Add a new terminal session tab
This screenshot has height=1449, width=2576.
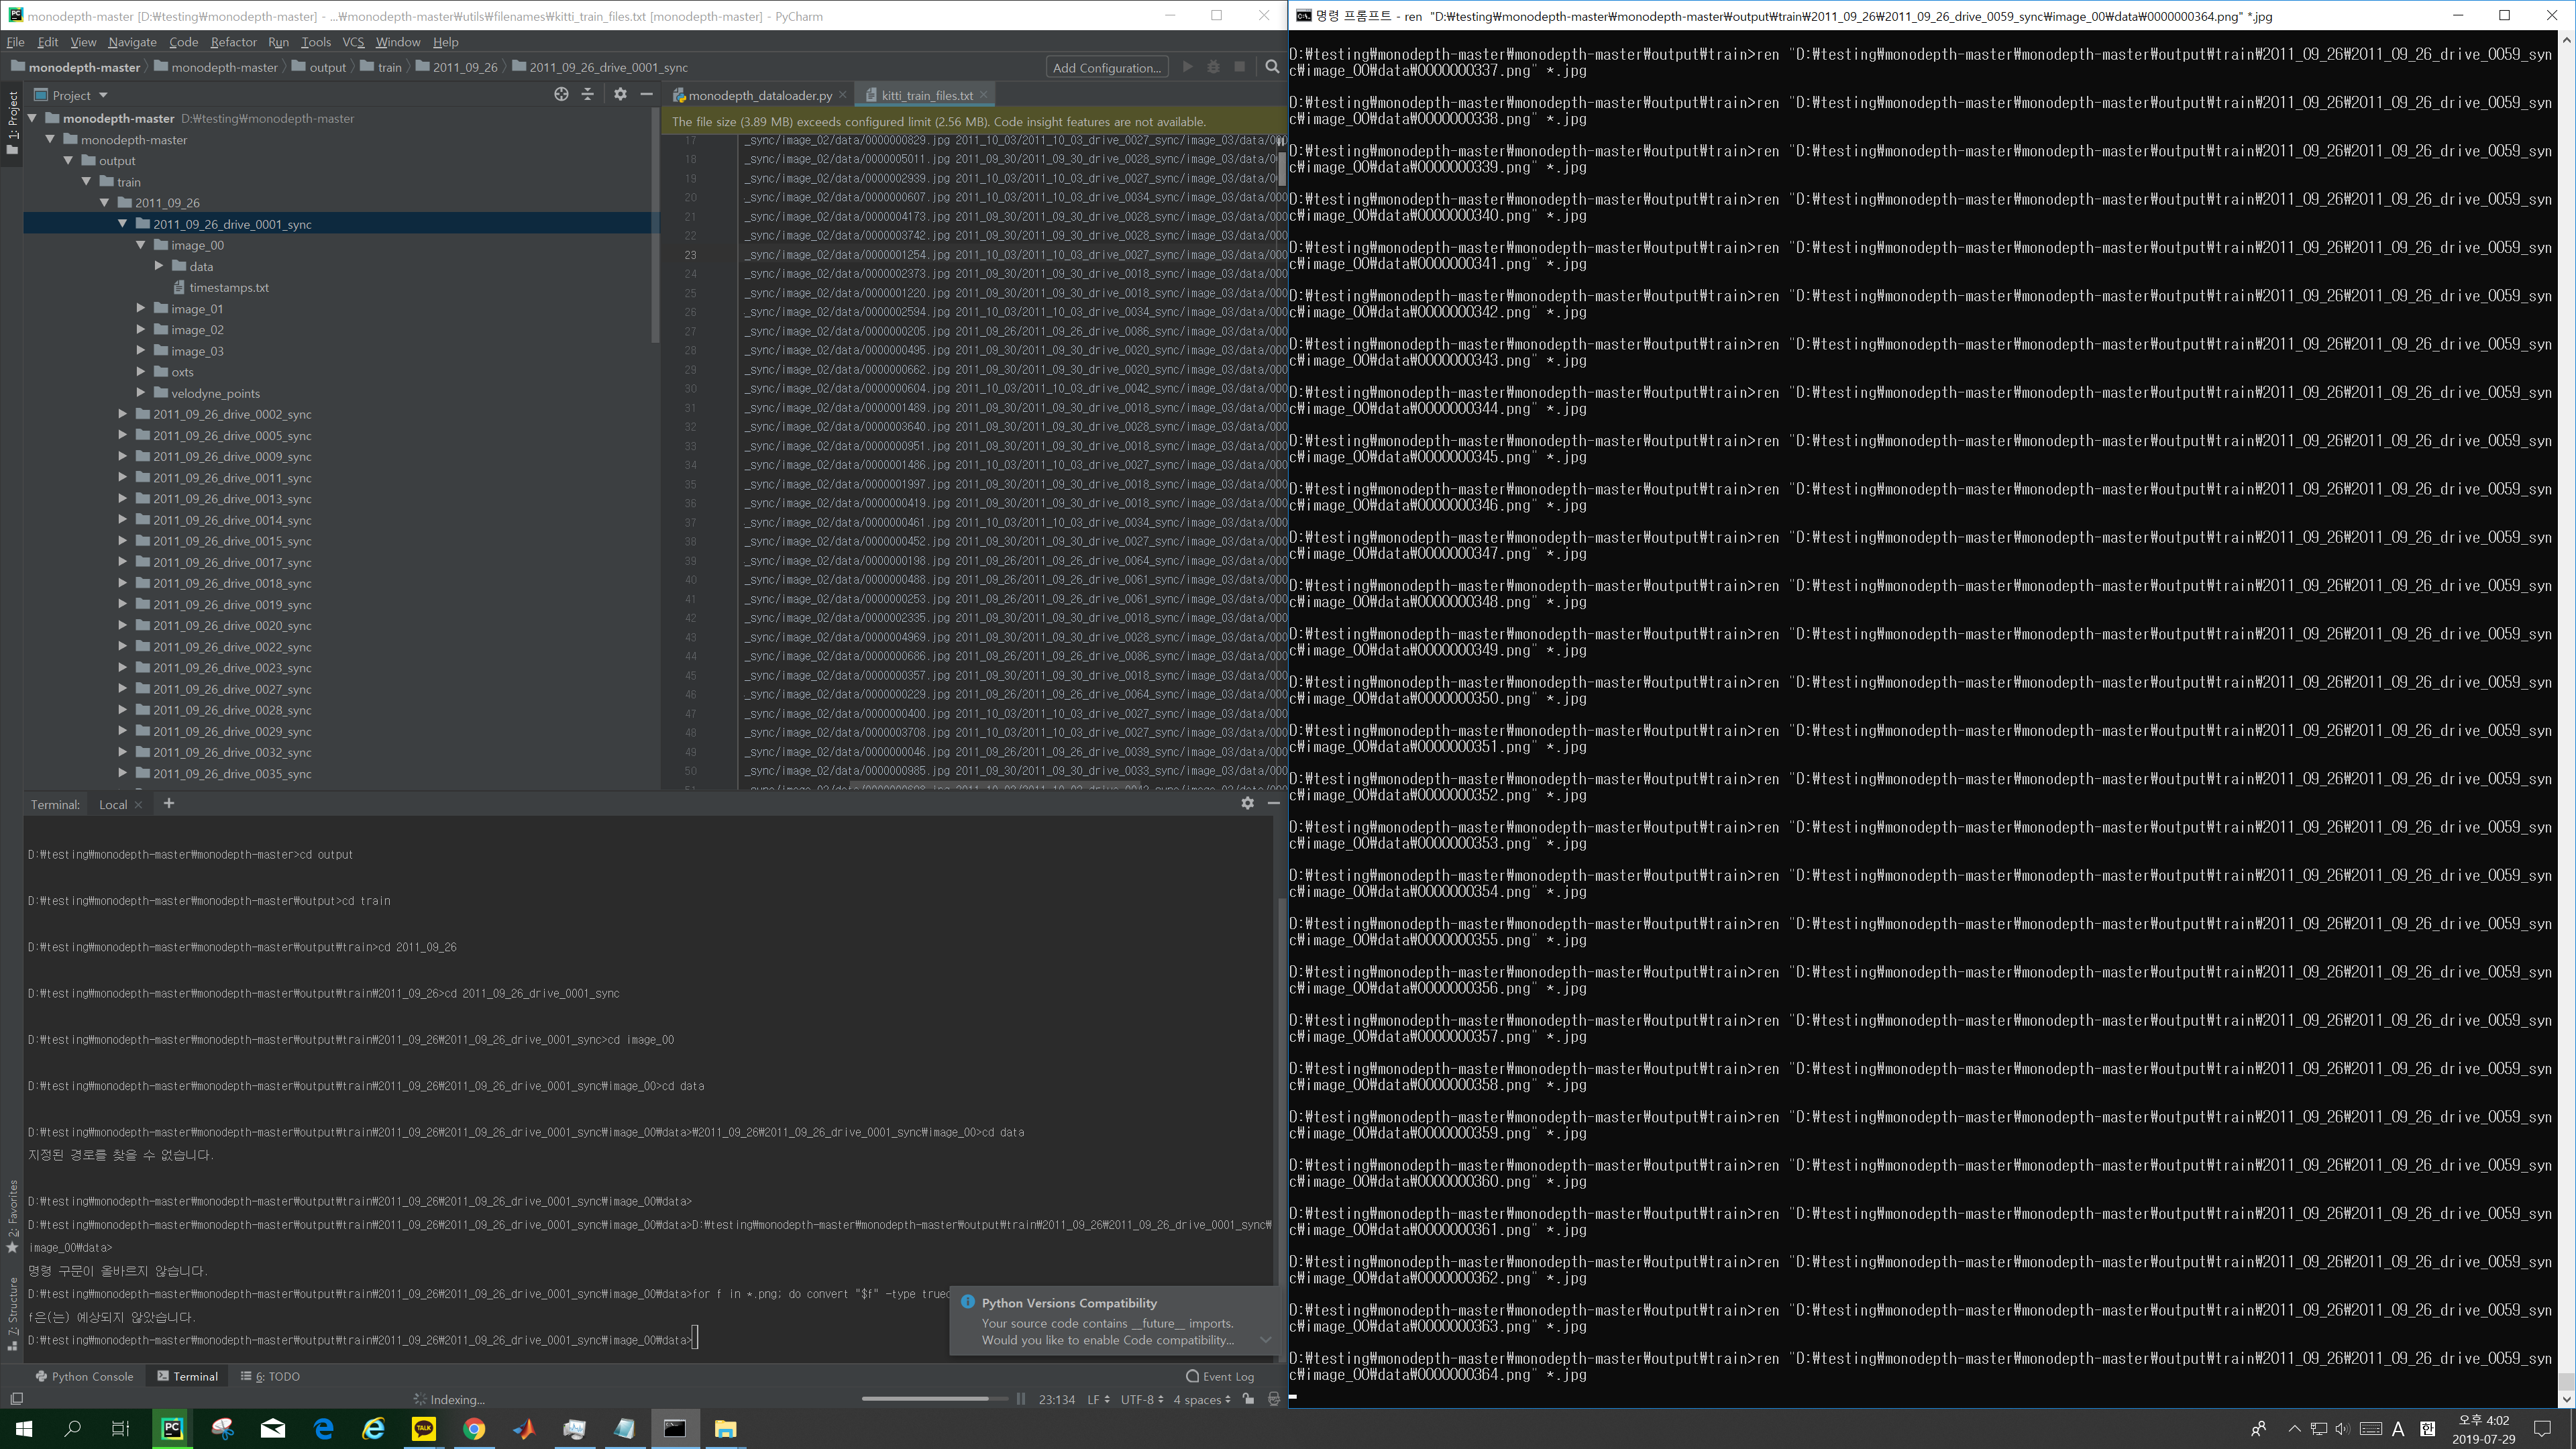(x=169, y=803)
